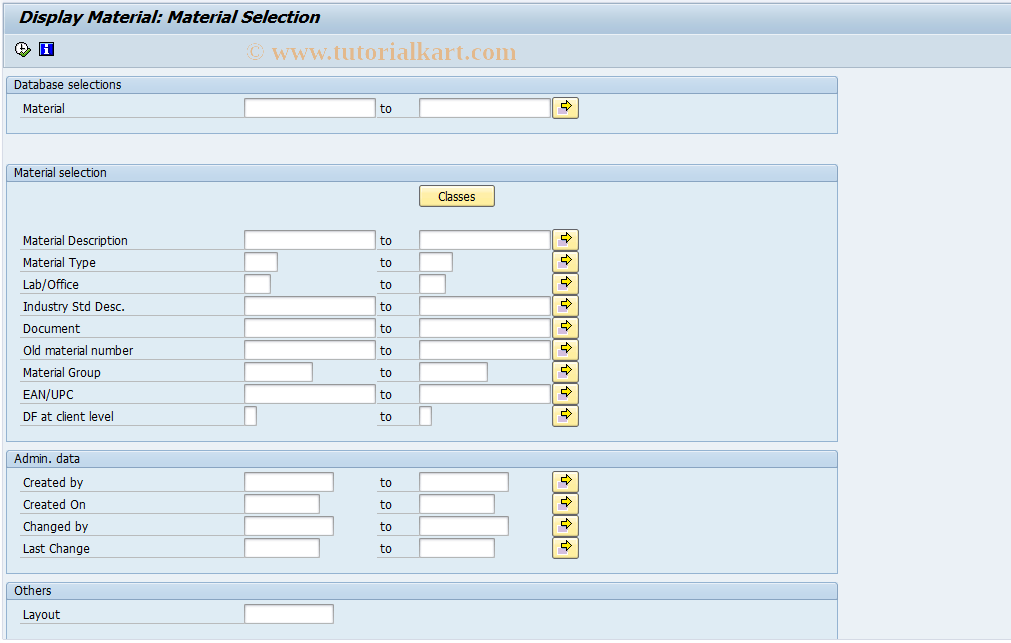Open multiple selection for Material Type

565,261
